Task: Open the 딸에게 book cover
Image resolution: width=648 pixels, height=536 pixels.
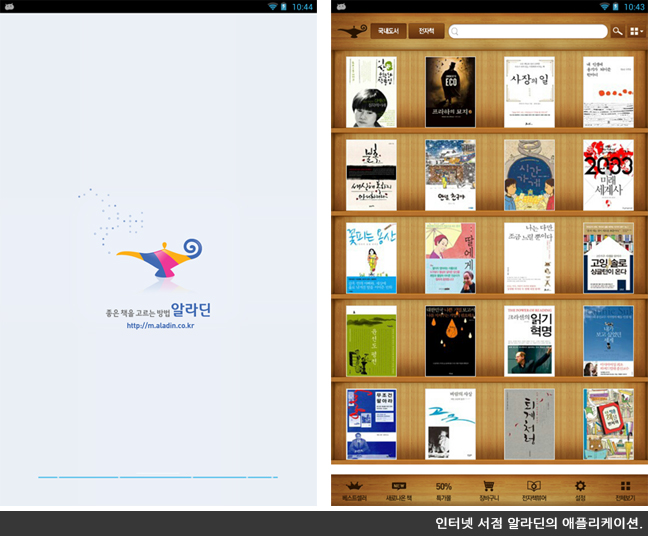Action: [450, 258]
